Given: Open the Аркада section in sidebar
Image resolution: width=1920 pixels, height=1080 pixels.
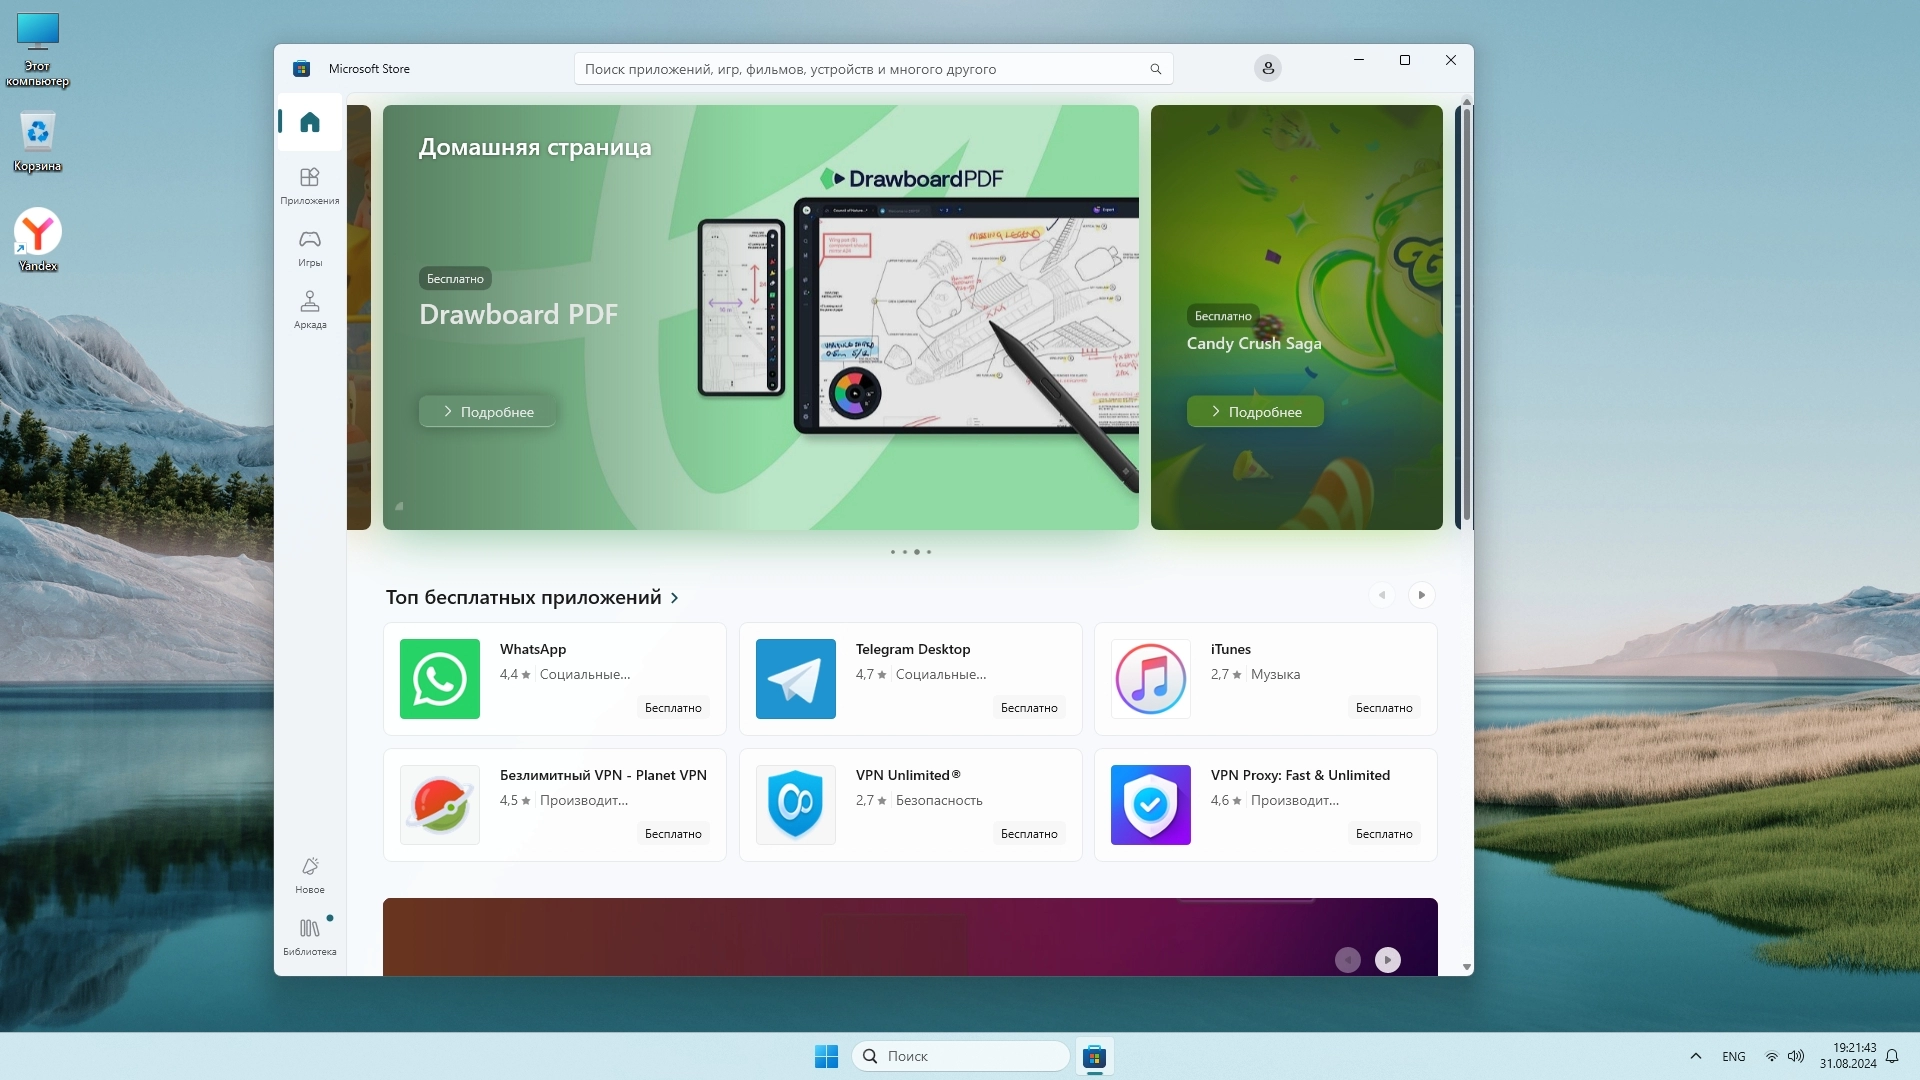Looking at the screenshot, I should tap(309, 309).
